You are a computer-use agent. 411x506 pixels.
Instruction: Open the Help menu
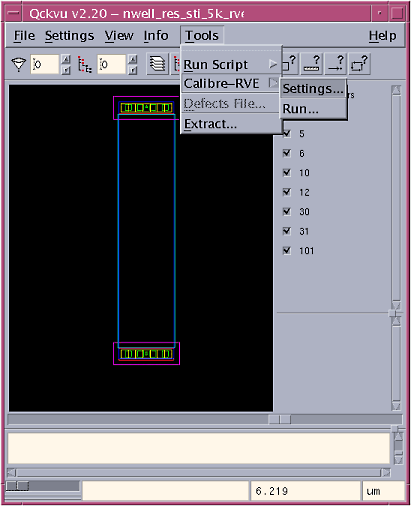tap(382, 35)
